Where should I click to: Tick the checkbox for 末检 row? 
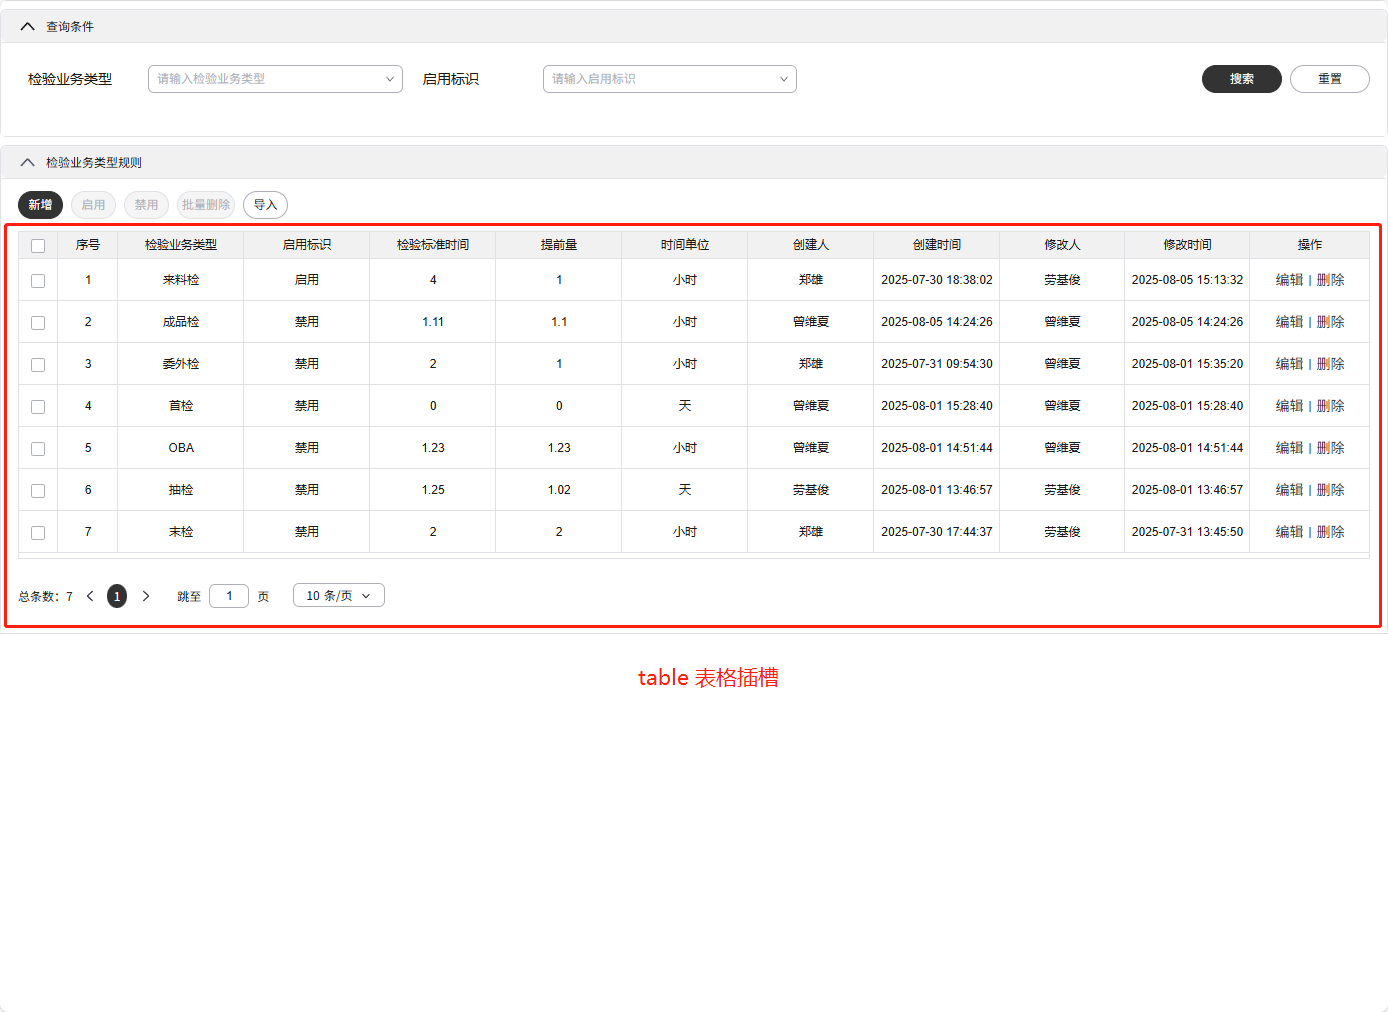coord(38,533)
